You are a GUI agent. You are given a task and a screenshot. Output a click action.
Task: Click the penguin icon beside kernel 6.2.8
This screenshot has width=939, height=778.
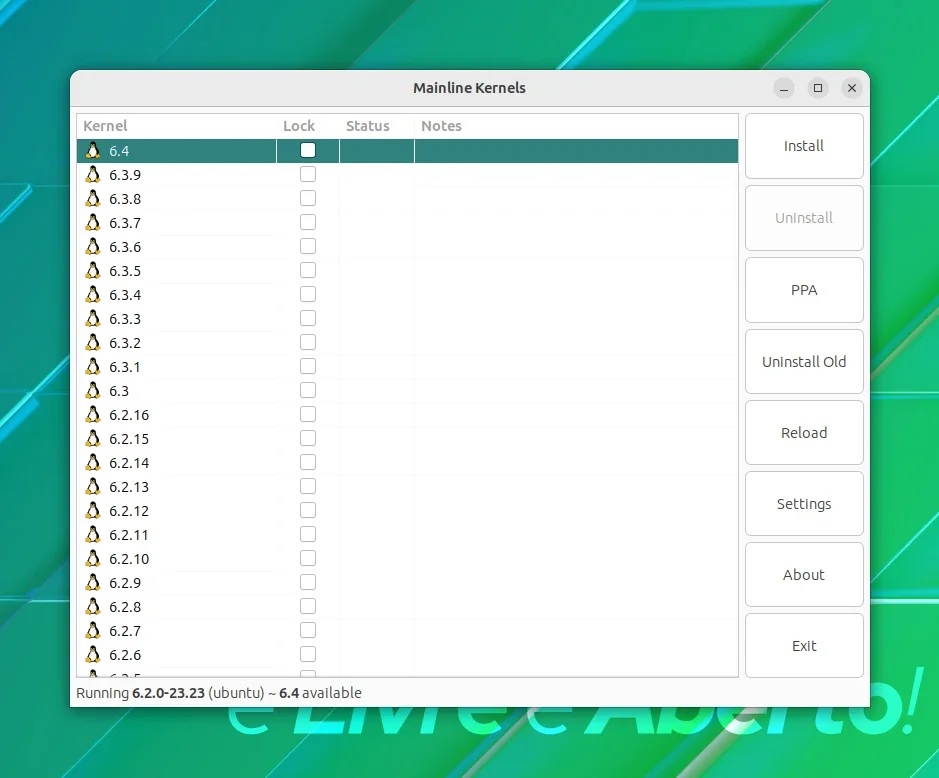93,606
